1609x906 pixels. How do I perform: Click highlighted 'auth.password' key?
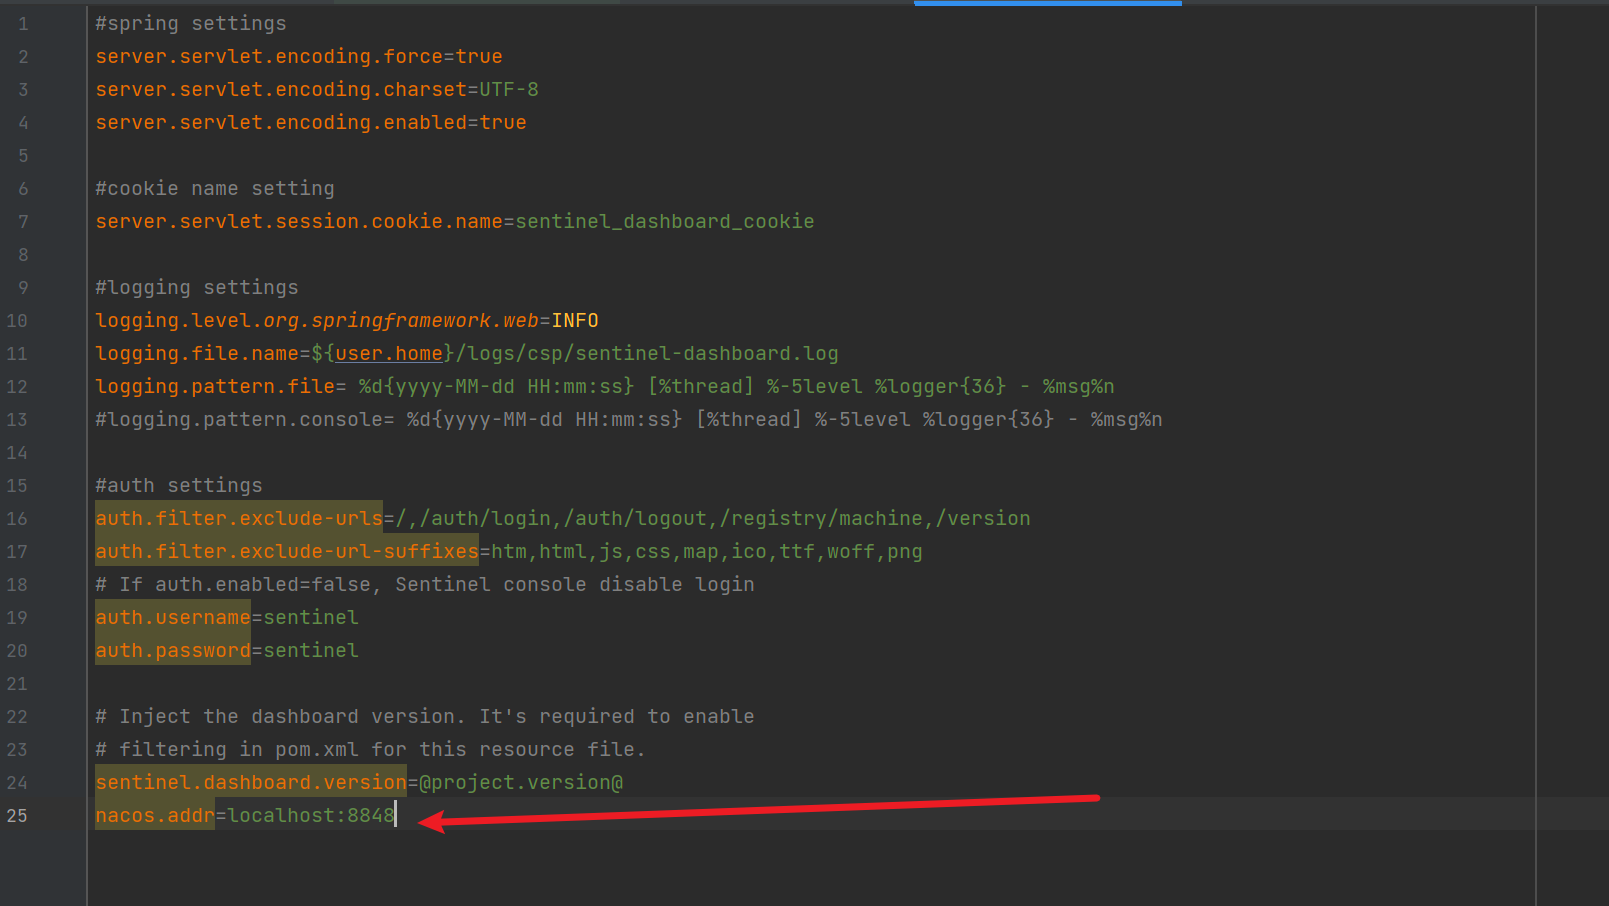(173, 651)
